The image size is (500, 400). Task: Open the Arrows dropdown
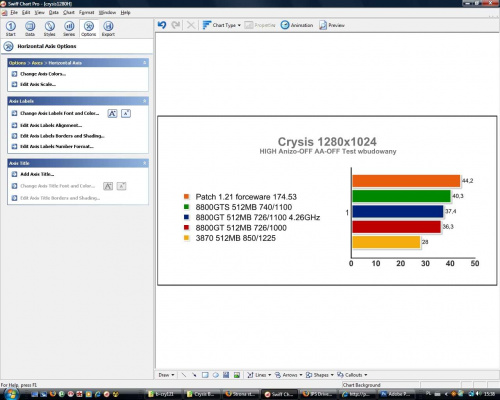tap(288, 375)
